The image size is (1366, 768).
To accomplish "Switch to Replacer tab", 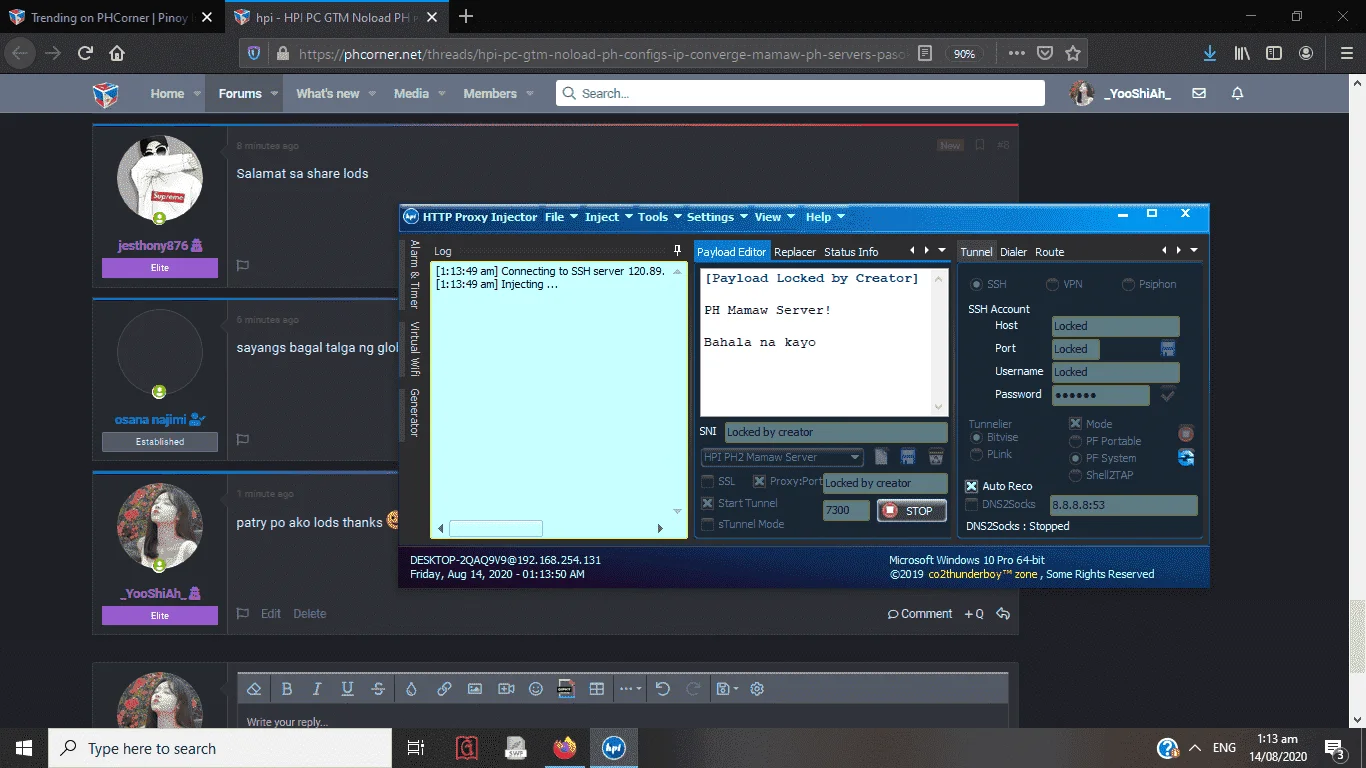I will pos(795,252).
